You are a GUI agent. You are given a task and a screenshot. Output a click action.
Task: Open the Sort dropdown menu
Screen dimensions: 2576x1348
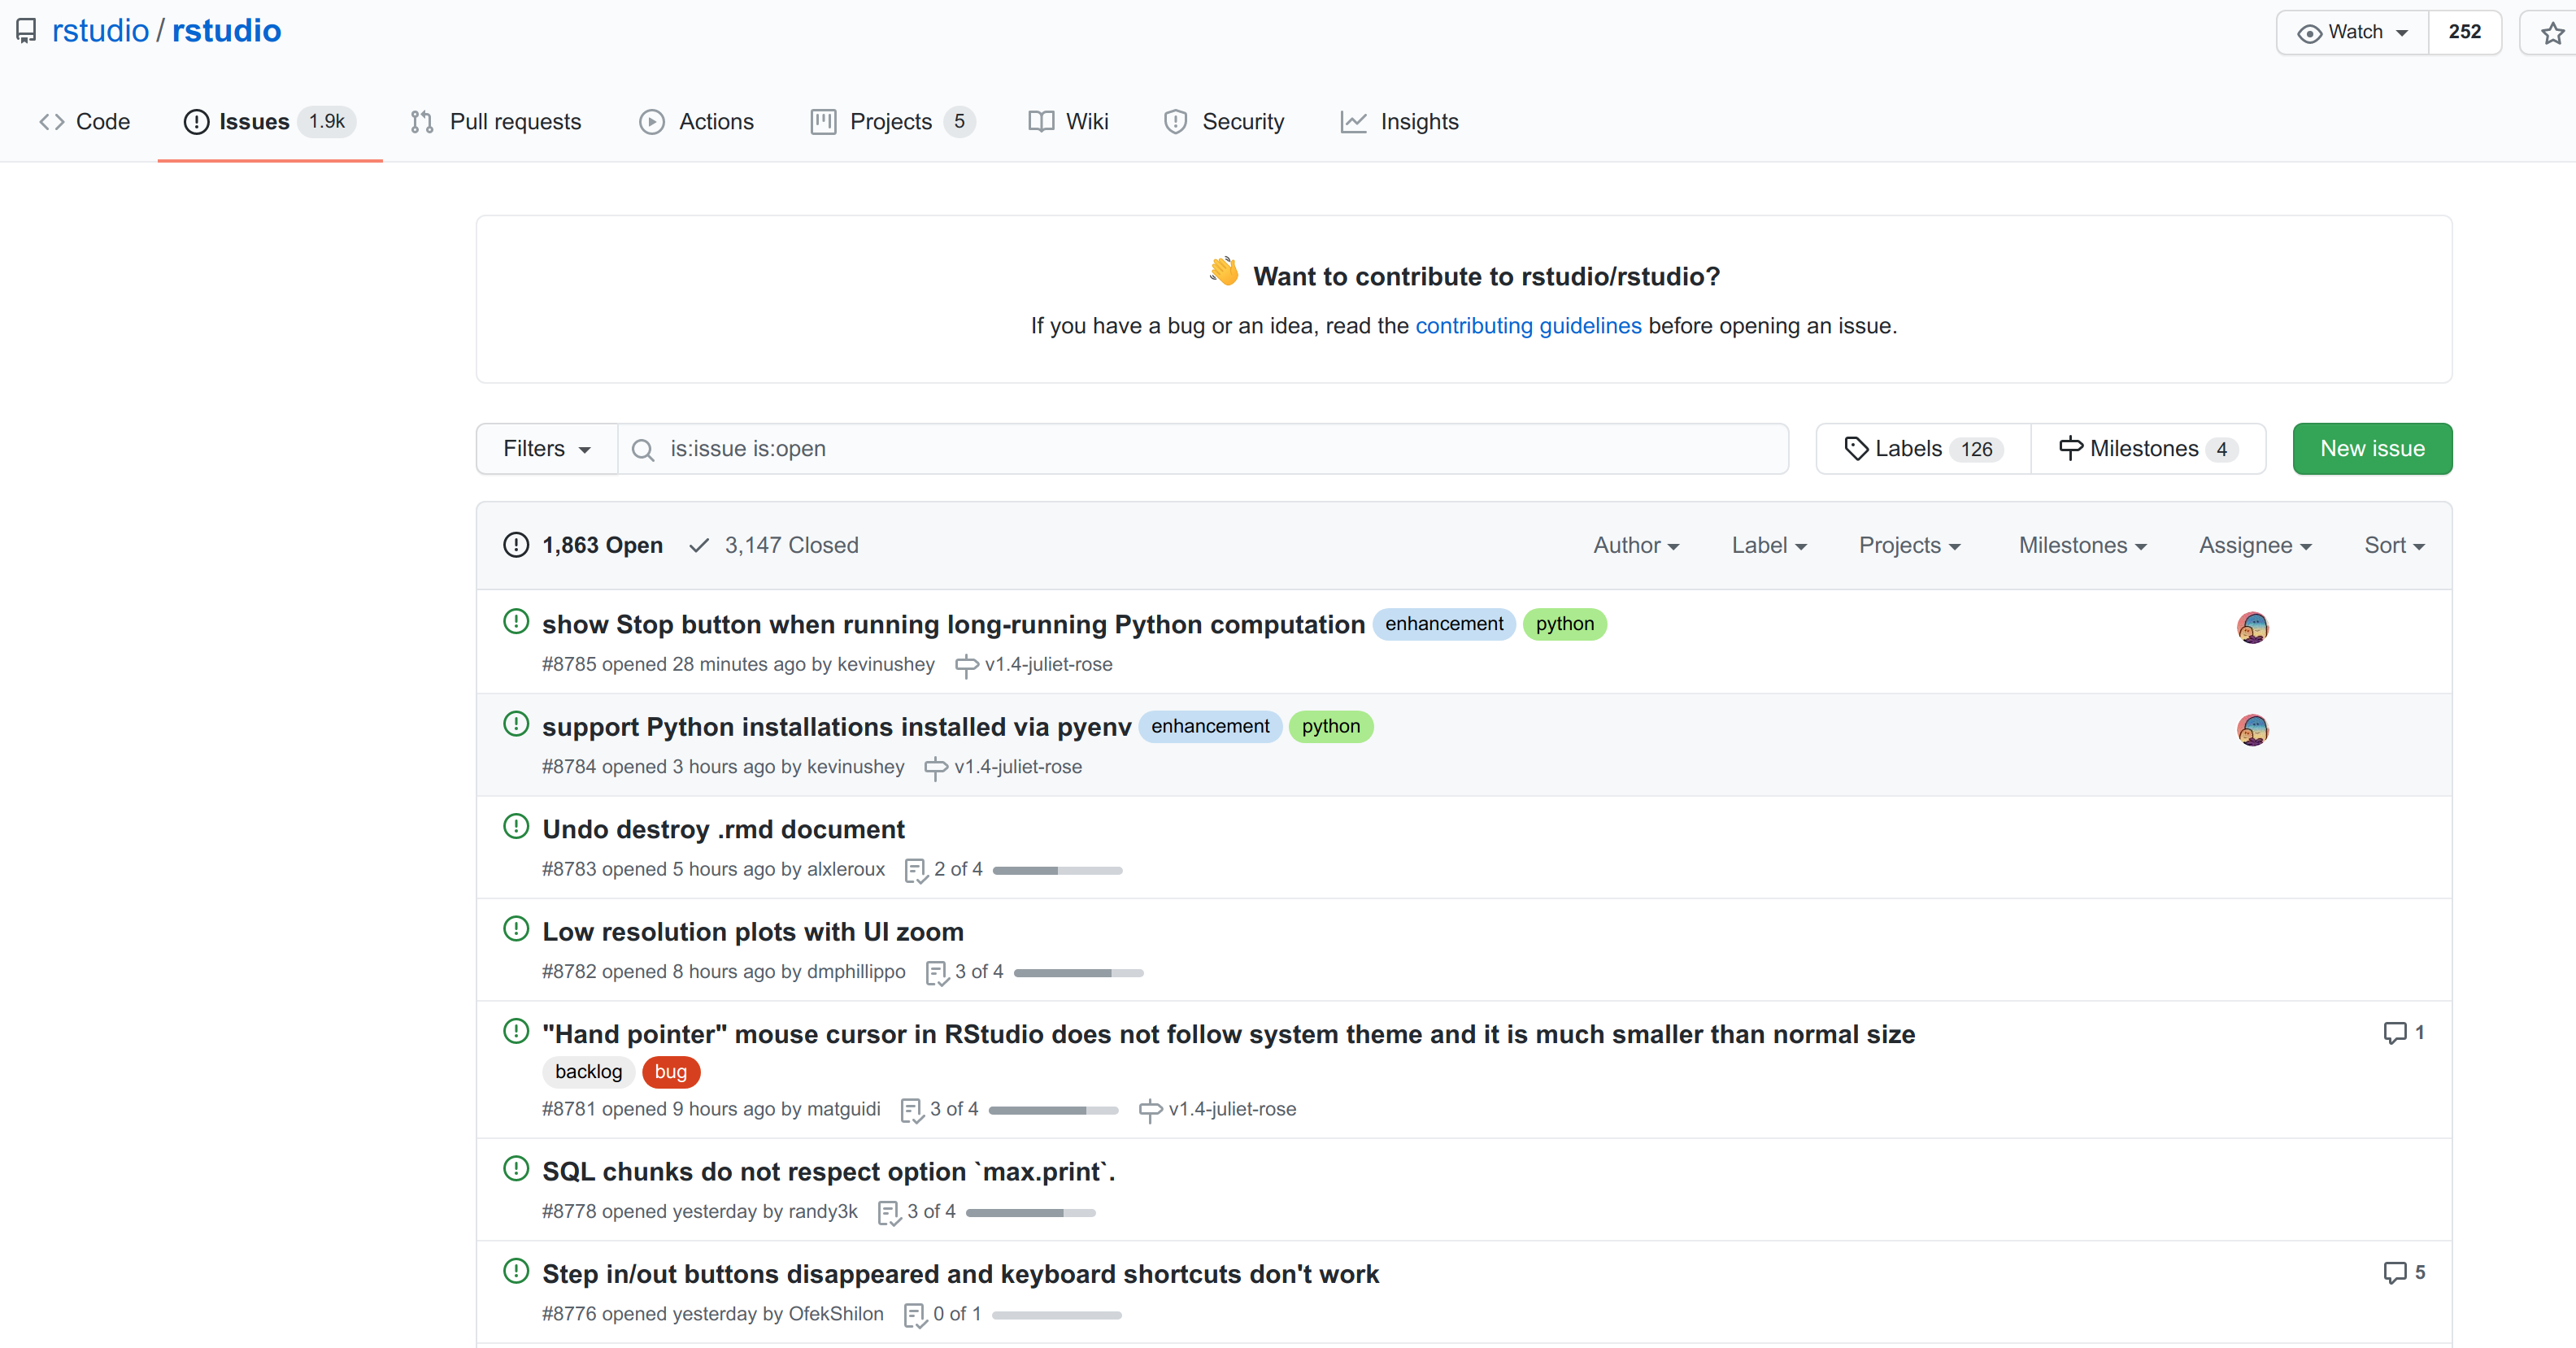(x=2393, y=545)
